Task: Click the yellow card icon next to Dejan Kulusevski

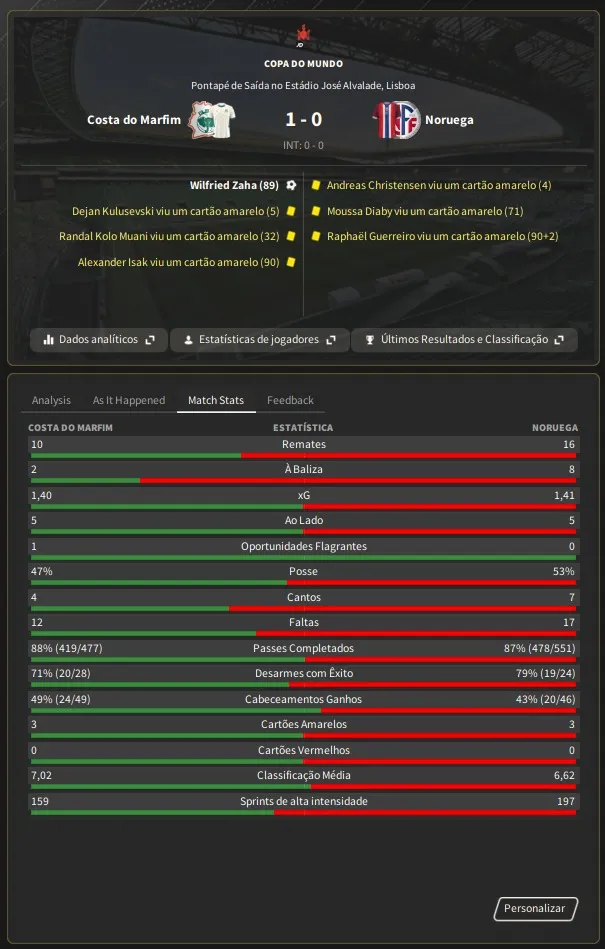Action: [291, 211]
